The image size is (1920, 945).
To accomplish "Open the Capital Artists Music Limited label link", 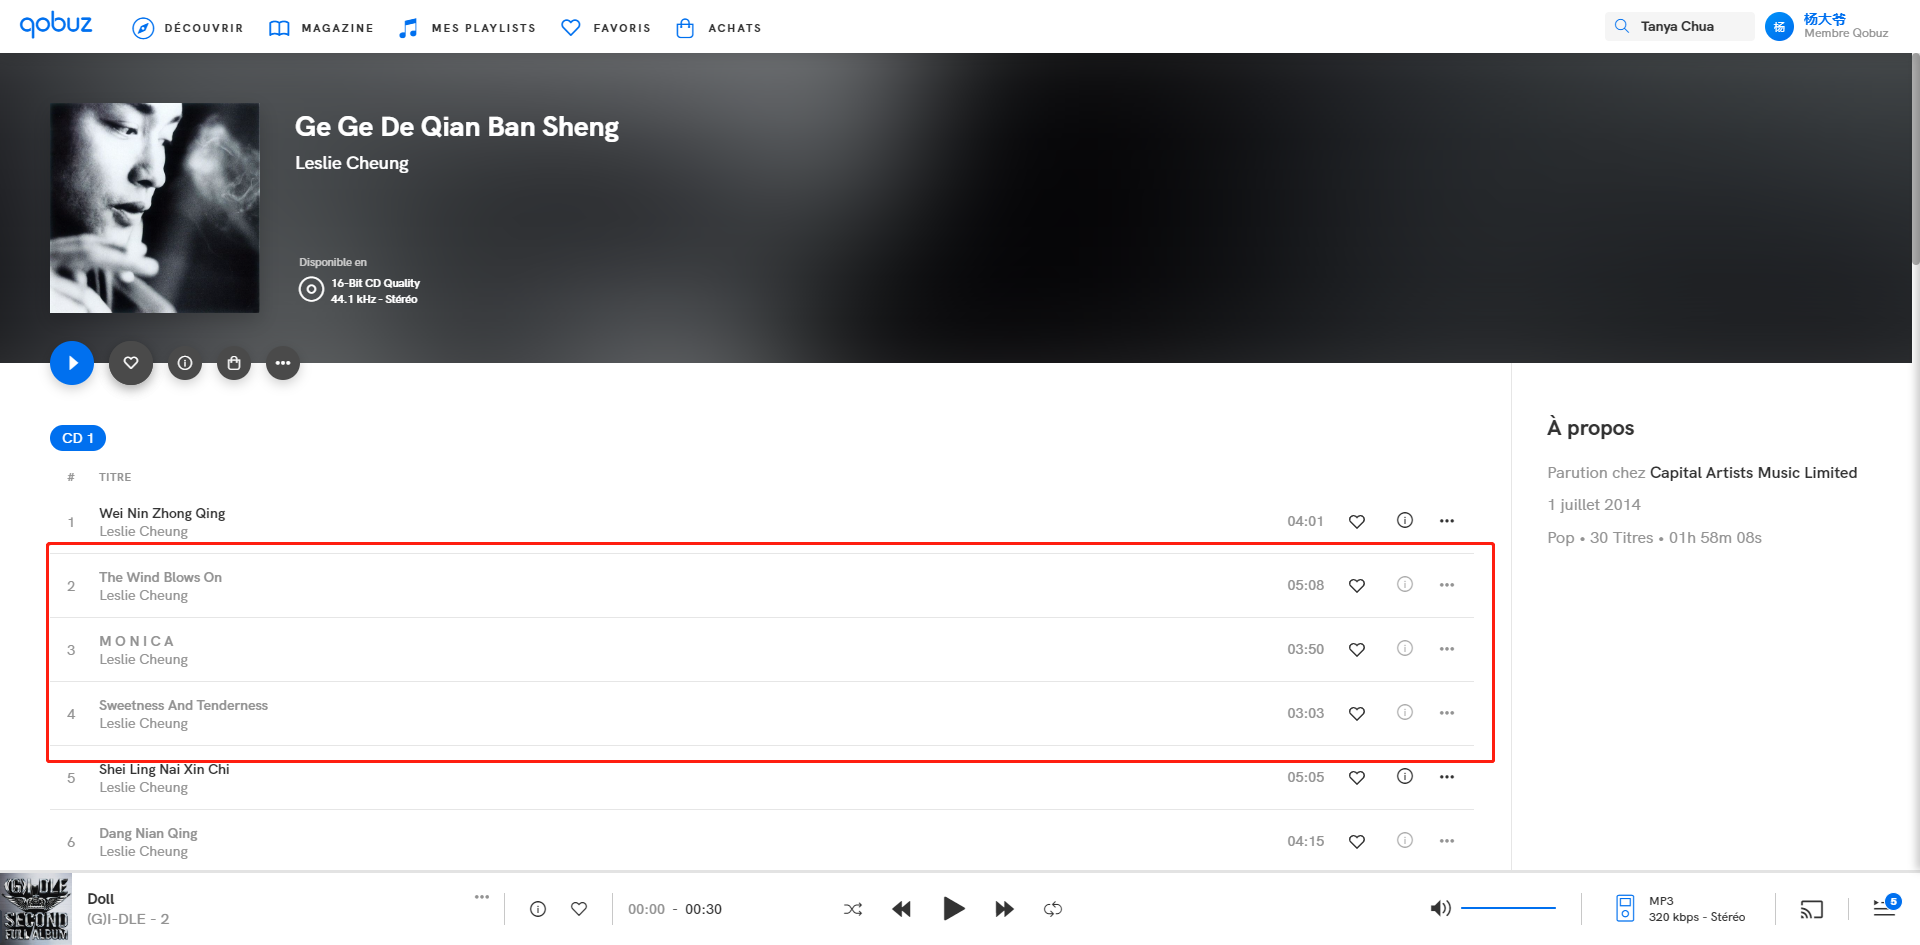I will [1753, 472].
